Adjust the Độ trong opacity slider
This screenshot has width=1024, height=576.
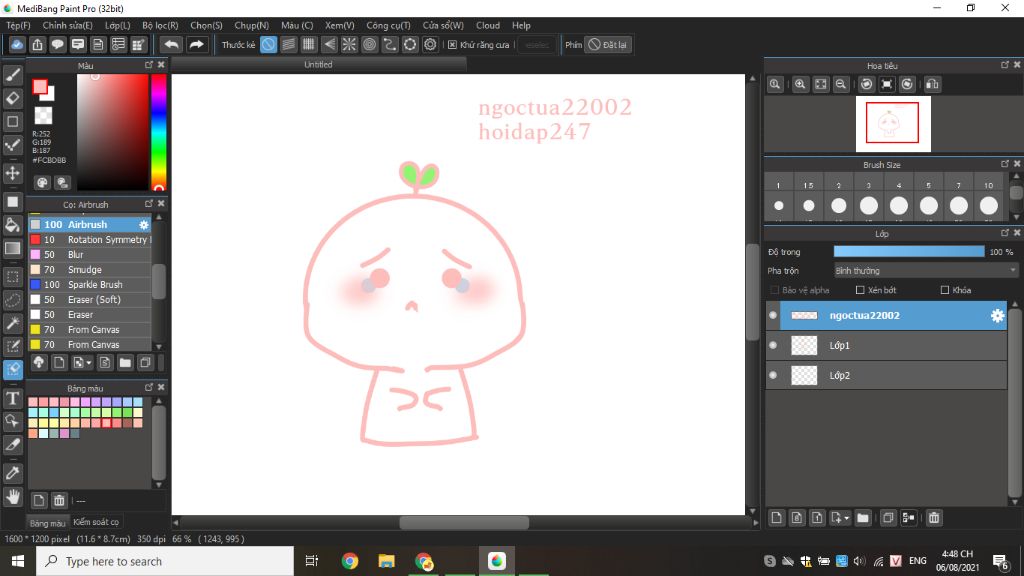coord(909,251)
